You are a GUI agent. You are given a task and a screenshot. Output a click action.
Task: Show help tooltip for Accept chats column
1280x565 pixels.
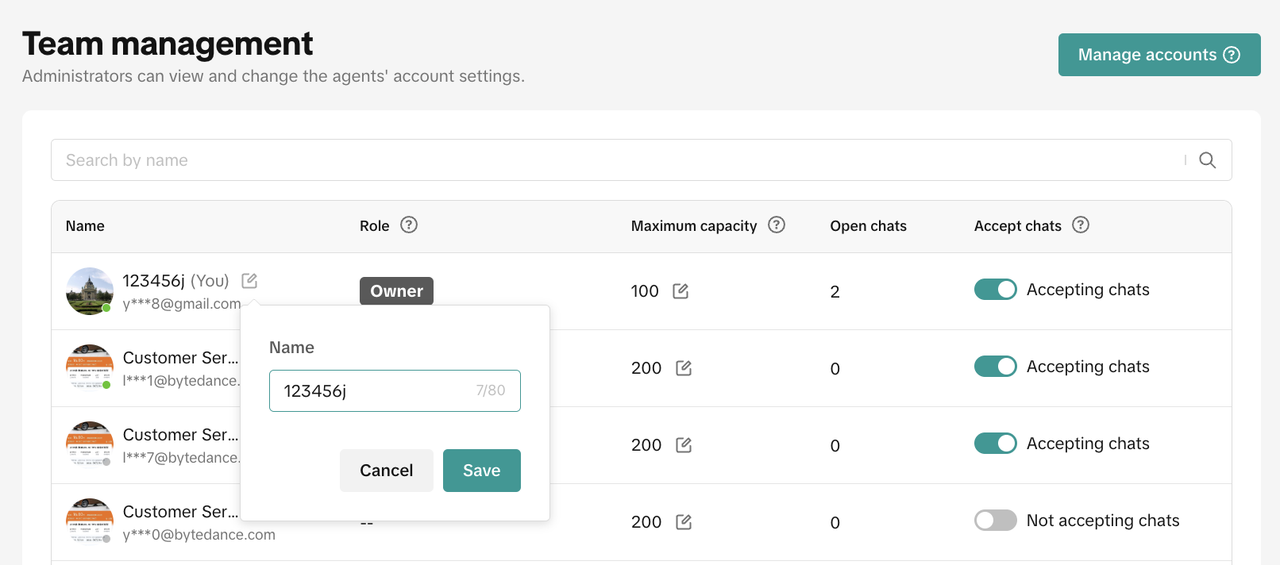[x=1080, y=225]
